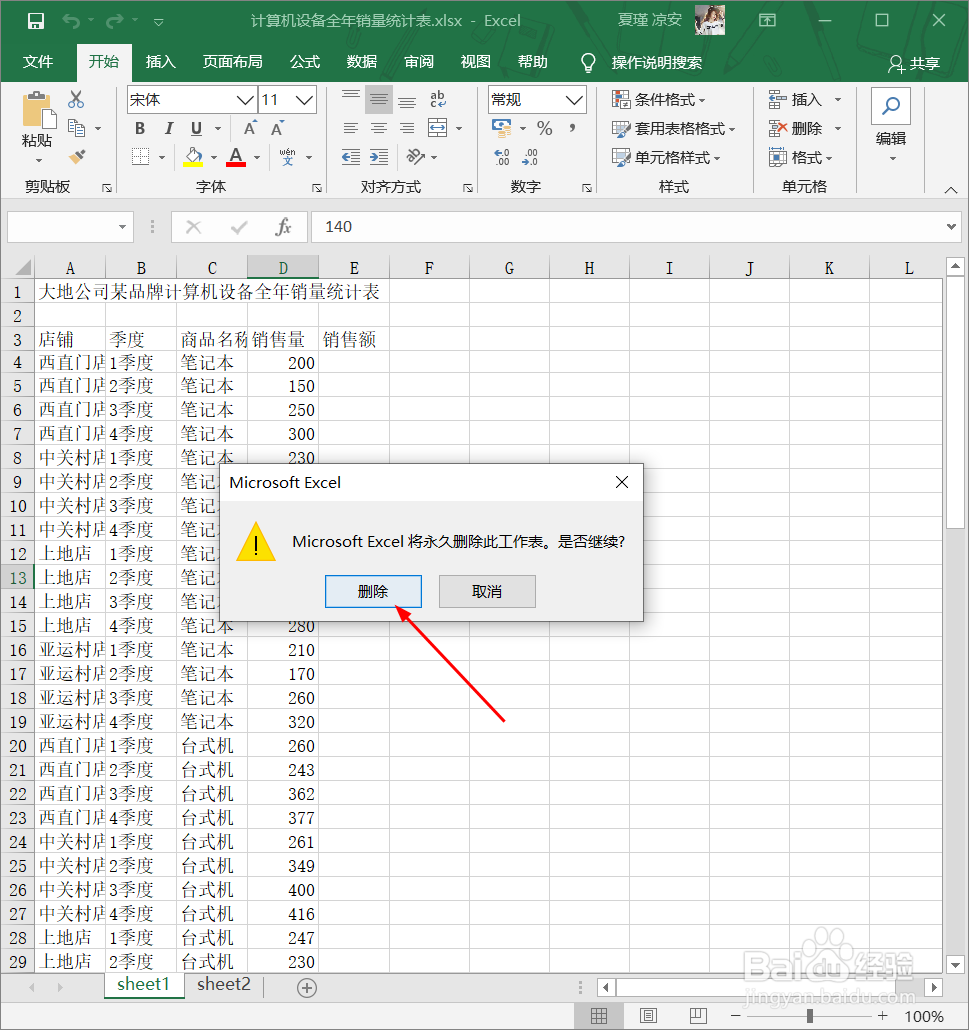
Task: Click the Wrap Text icon
Action: pyautogui.click(x=438, y=99)
